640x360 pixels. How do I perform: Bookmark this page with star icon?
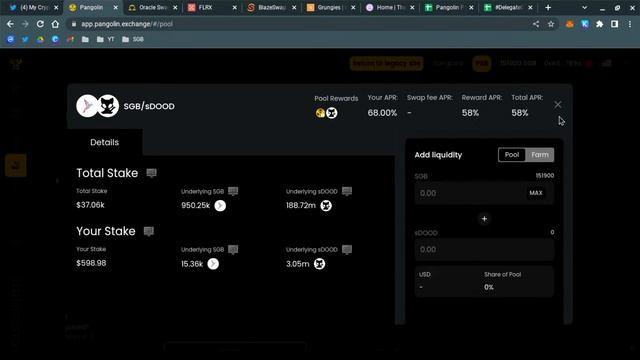click(x=551, y=24)
